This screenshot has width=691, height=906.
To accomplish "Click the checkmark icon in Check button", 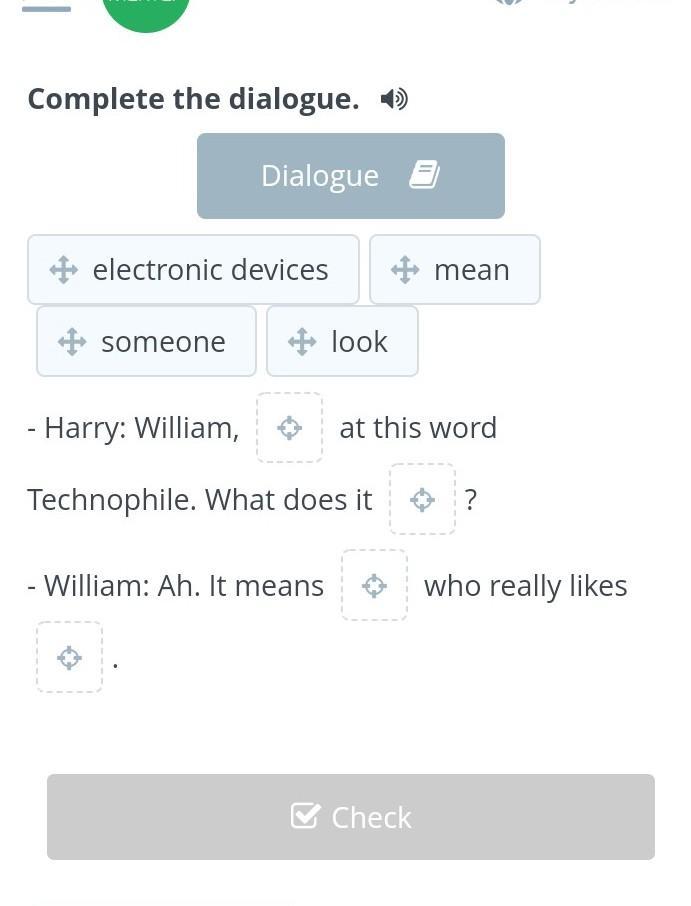I will [305, 816].
